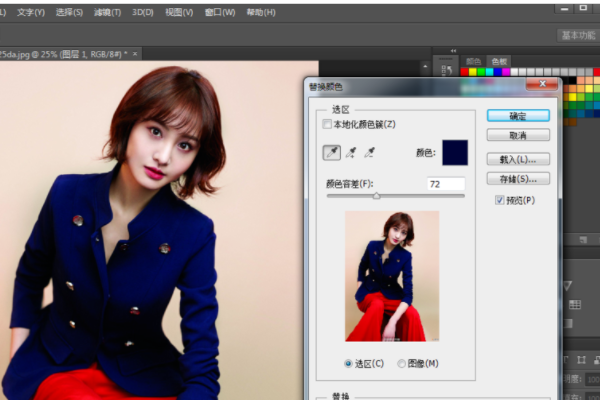Click the red swatch in 色板 panel

(465, 72)
